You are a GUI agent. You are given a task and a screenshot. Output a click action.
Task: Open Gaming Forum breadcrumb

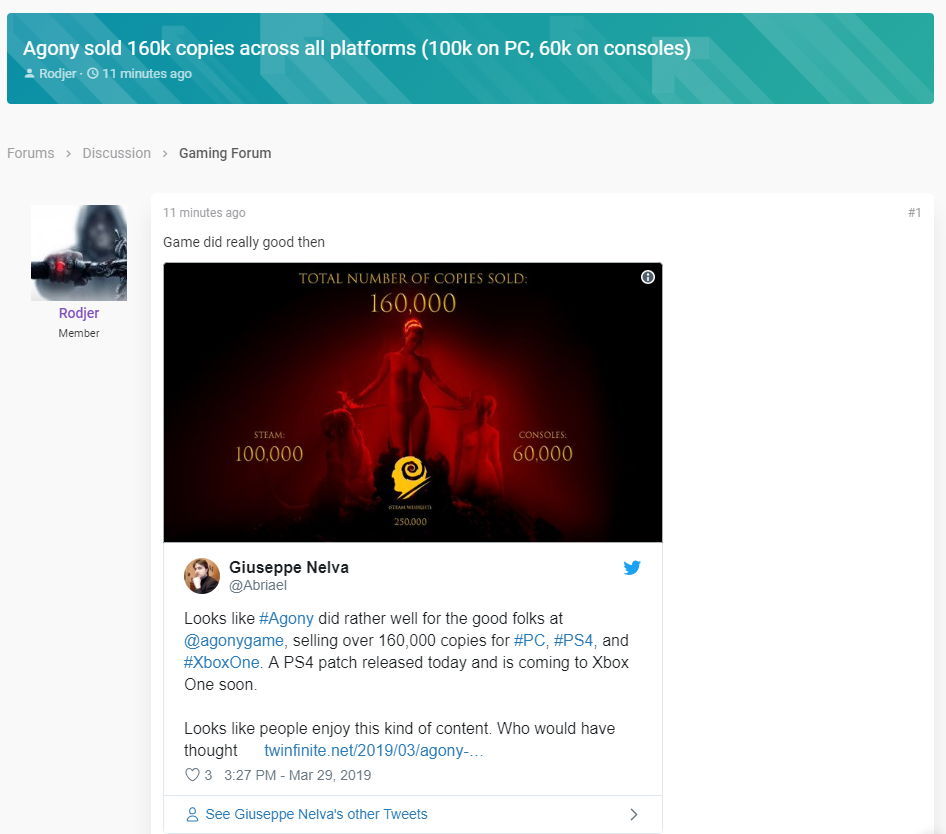pyautogui.click(x=225, y=153)
